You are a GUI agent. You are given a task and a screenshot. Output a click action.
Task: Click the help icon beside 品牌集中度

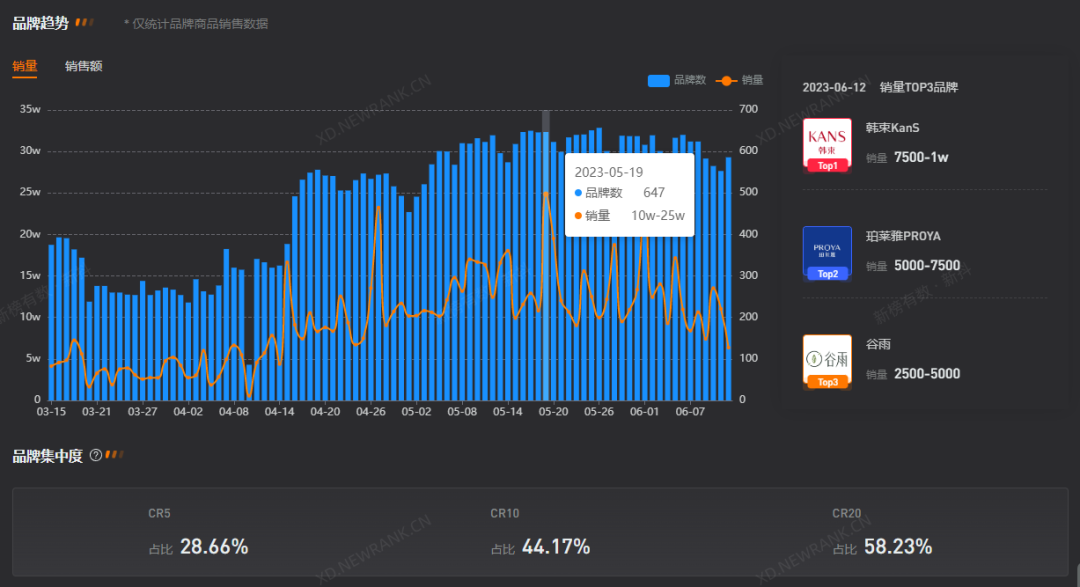tap(96, 455)
